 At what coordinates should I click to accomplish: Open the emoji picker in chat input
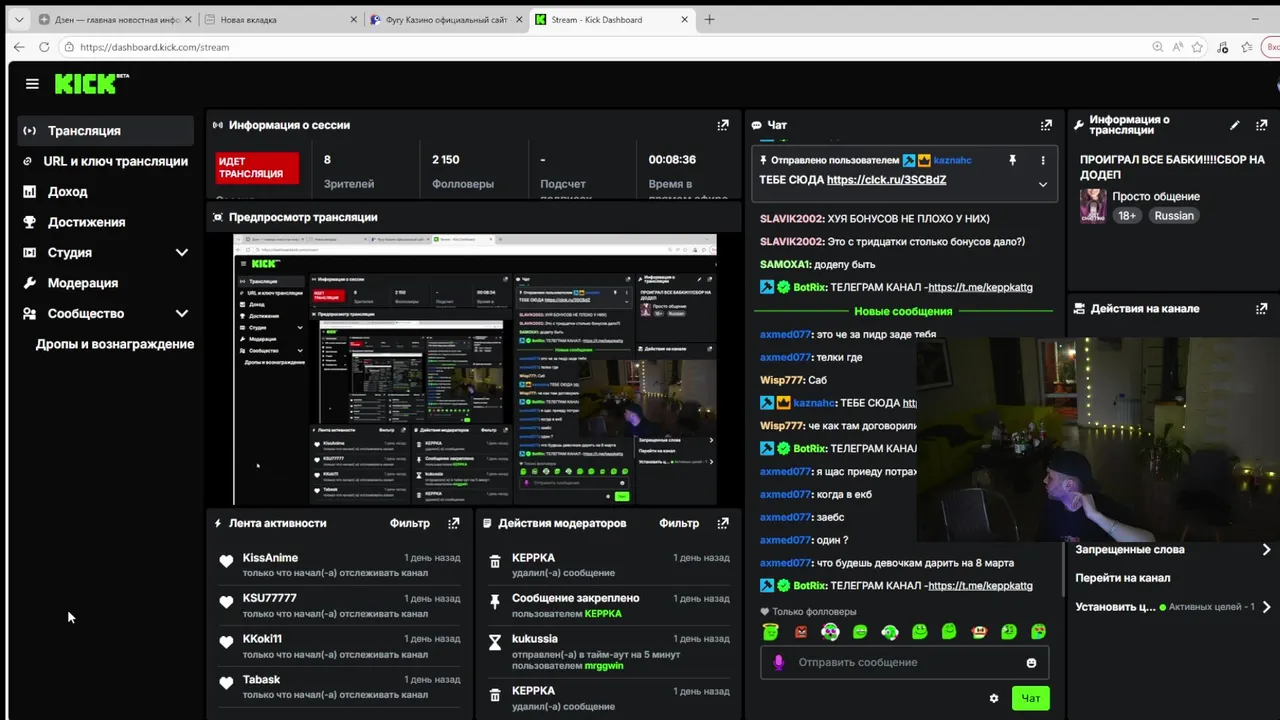click(x=1031, y=662)
